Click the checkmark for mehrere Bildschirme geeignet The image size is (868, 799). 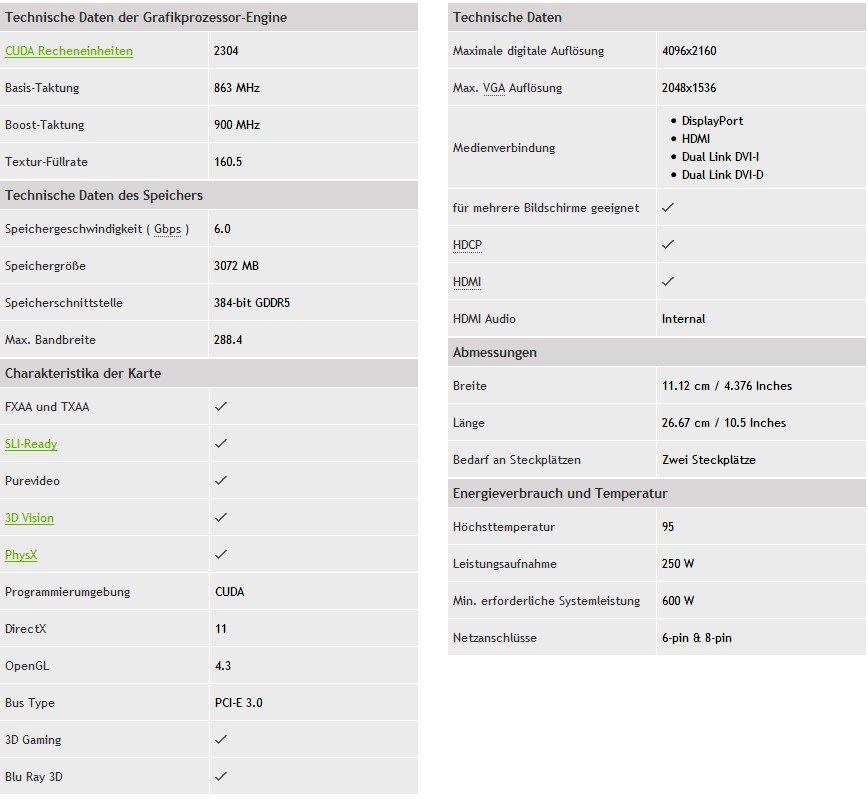[668, 208]
